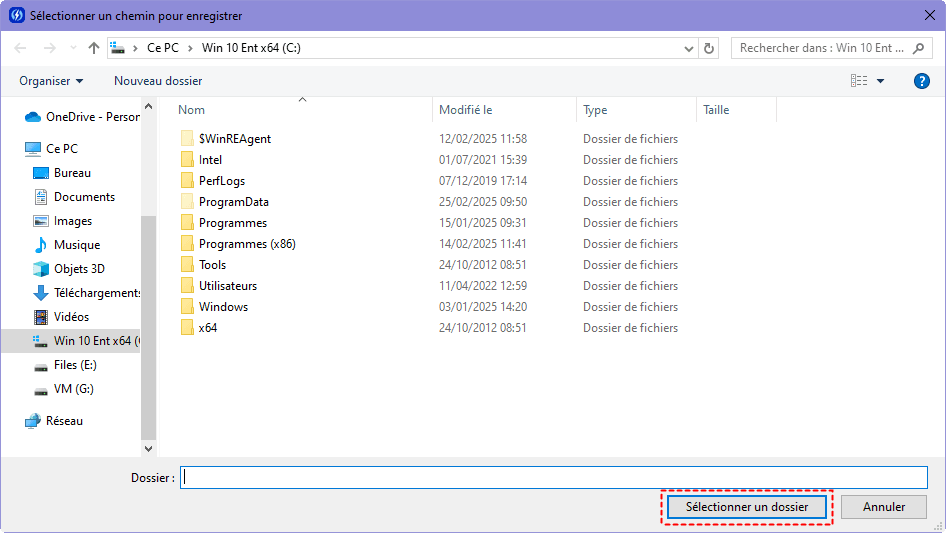This screenshot has width=946, height=533.
Task: Click into the Dossier text field
Action: tap(553, 478)
